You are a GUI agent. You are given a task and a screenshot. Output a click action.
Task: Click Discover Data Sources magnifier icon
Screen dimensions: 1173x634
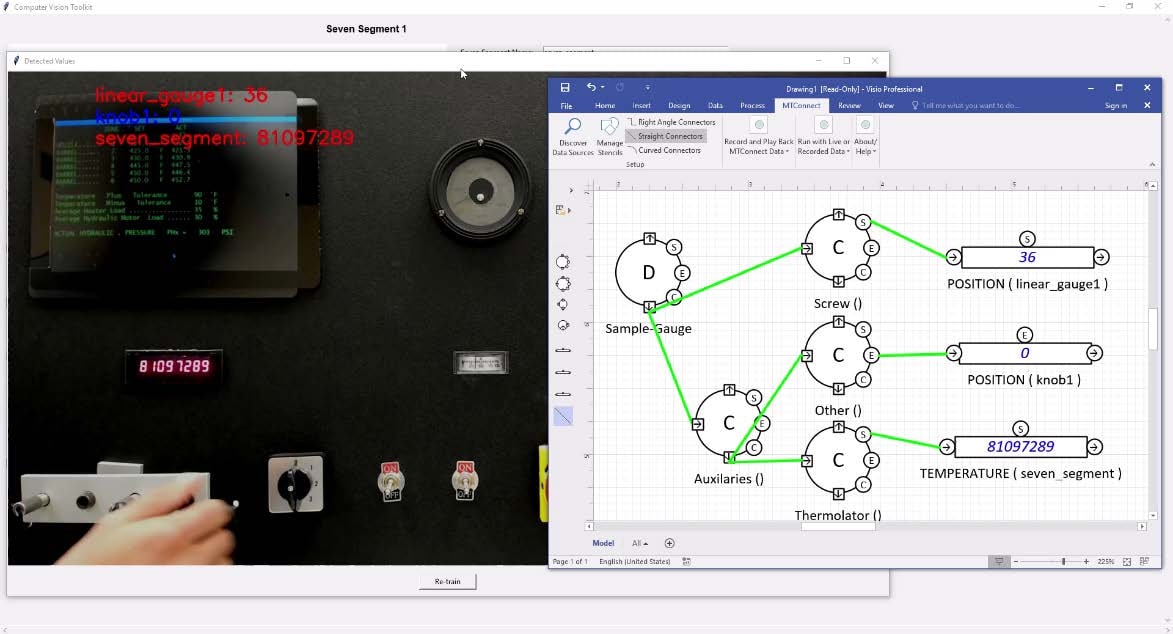pyautogui.click(x=573, y=127)
